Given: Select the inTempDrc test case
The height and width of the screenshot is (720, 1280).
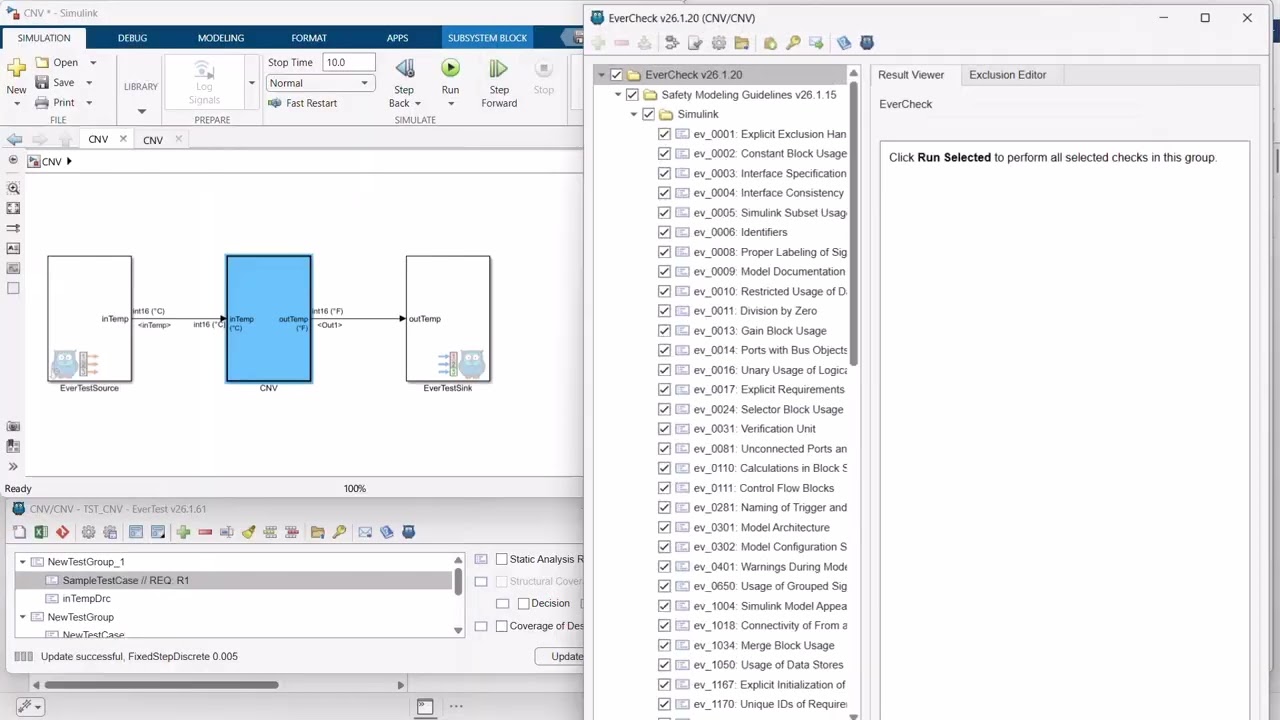Looking at the screenshot, I should pos(86,598).
